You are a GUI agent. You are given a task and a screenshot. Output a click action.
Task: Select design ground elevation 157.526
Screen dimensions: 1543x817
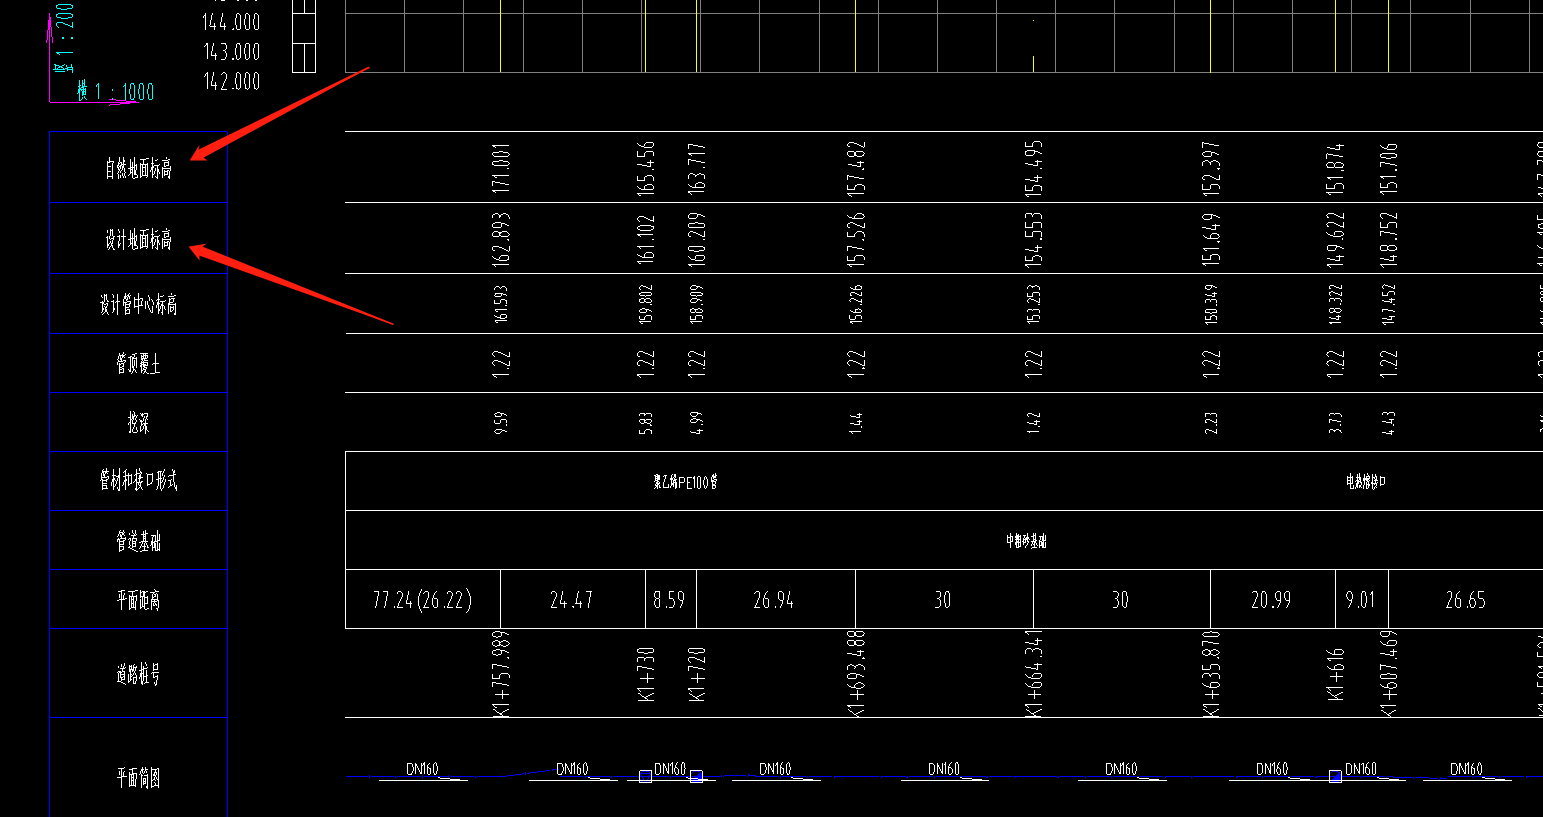coord(856,239)
